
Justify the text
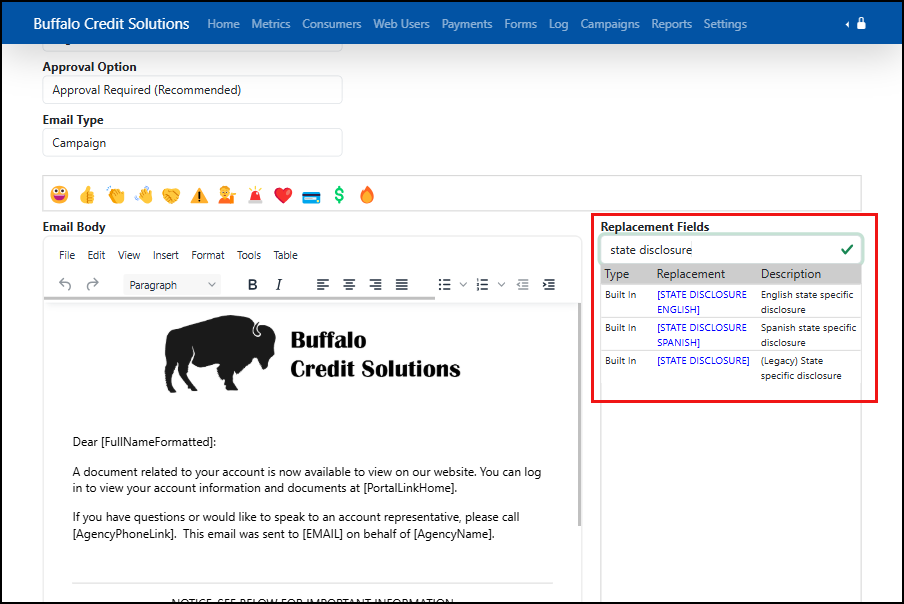[x=401, y=284]
